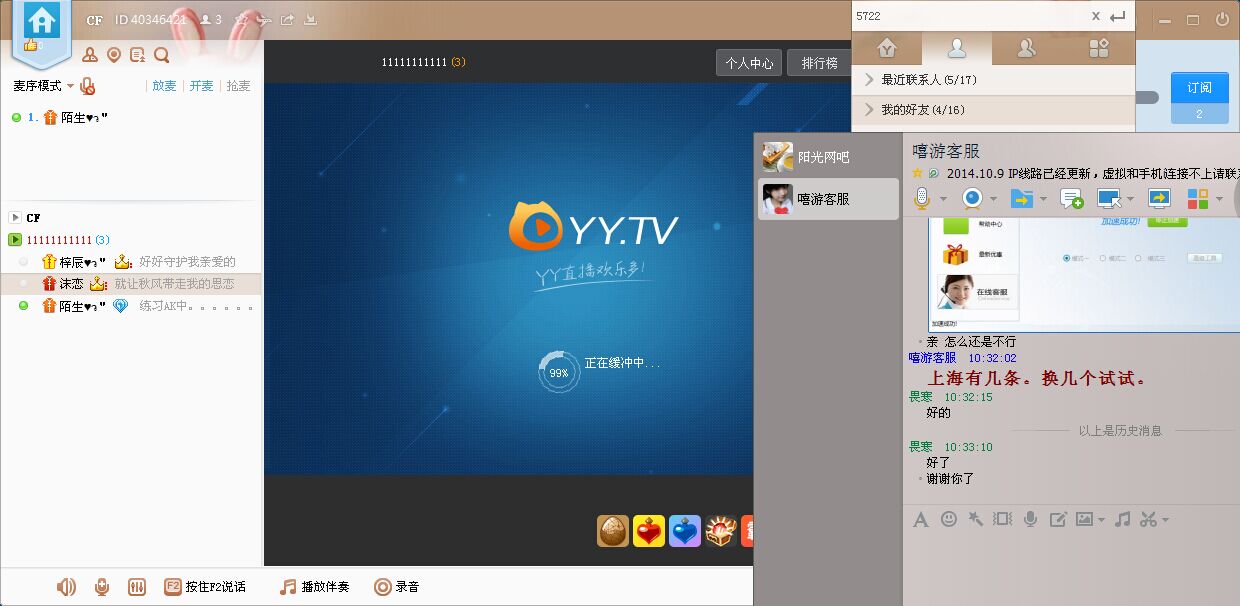This screenshot has height=606, width=1240.
Task: Switch to the groups tab icon
Action: (1026, 47)
